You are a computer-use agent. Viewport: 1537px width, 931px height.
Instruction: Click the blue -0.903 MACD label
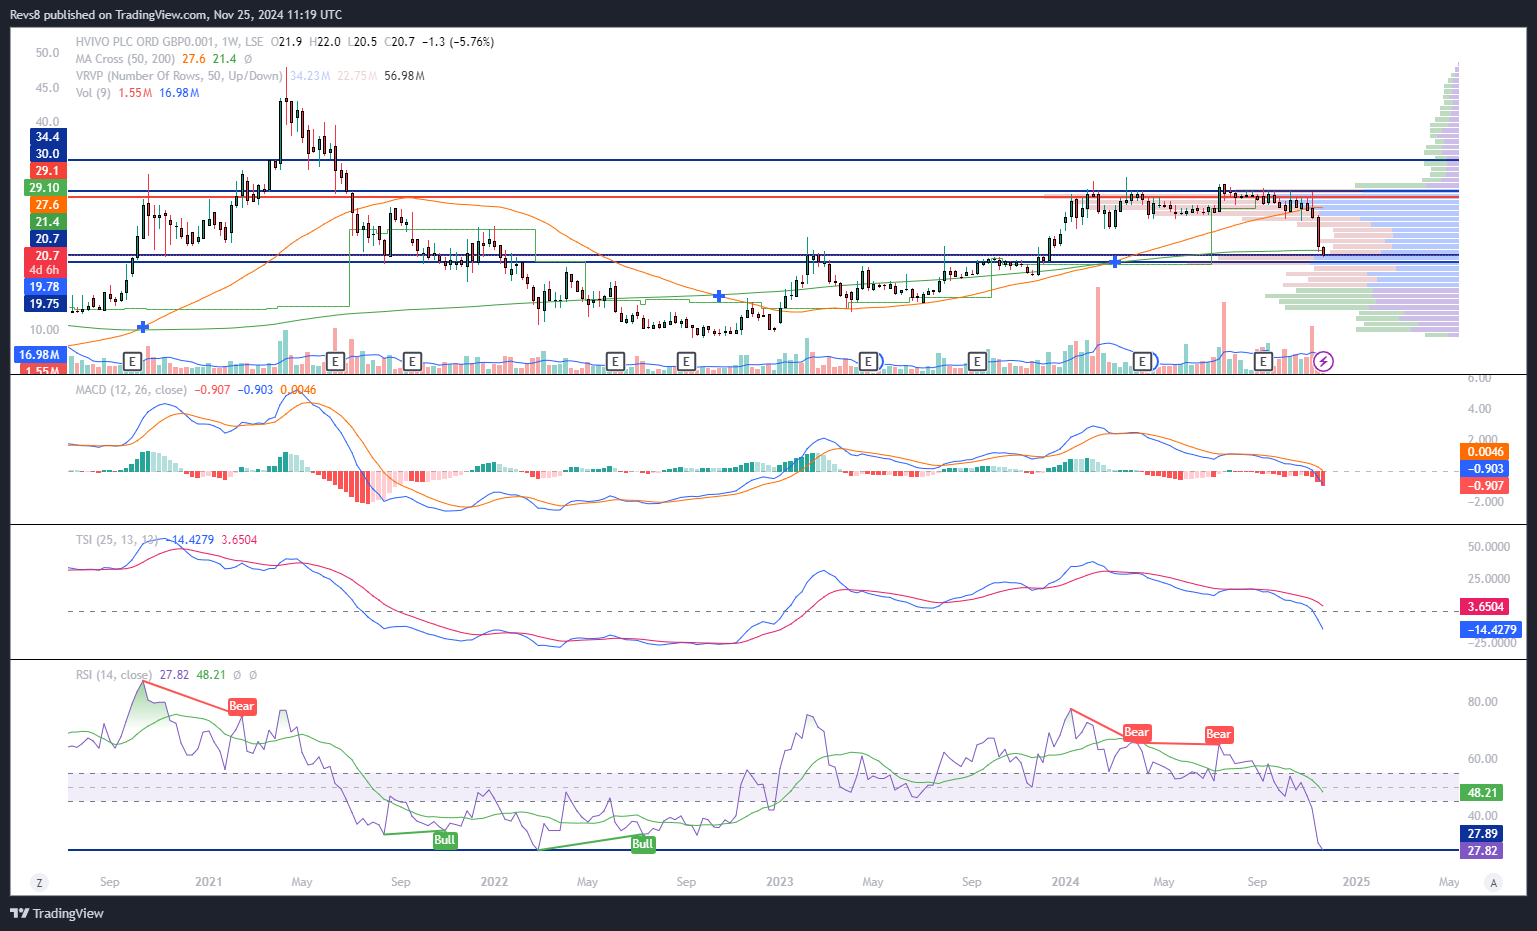pyautogui.click(x=1486, y=469)
